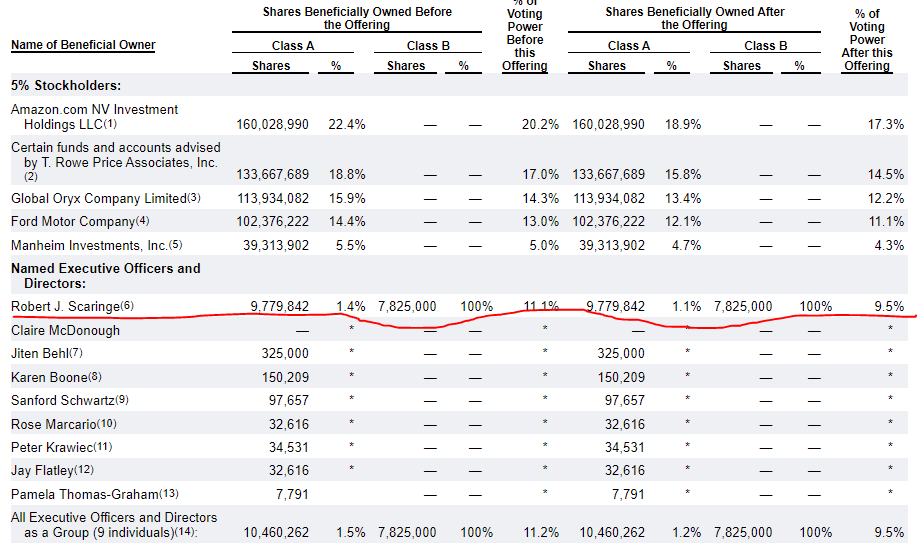Click the 'Jay Flatley' row name
The image size is (917, 553).
[x=42, y=471]
